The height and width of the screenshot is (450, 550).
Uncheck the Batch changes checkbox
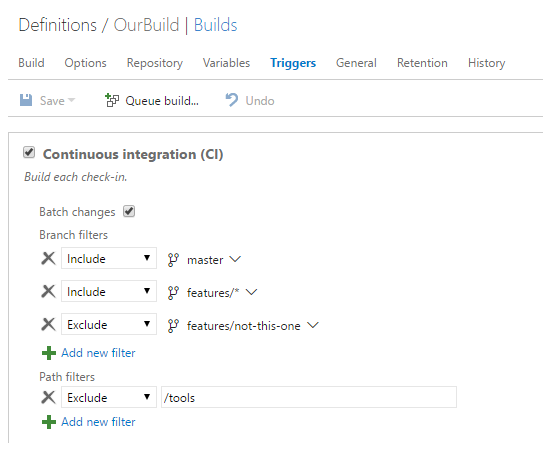[129, 211]
